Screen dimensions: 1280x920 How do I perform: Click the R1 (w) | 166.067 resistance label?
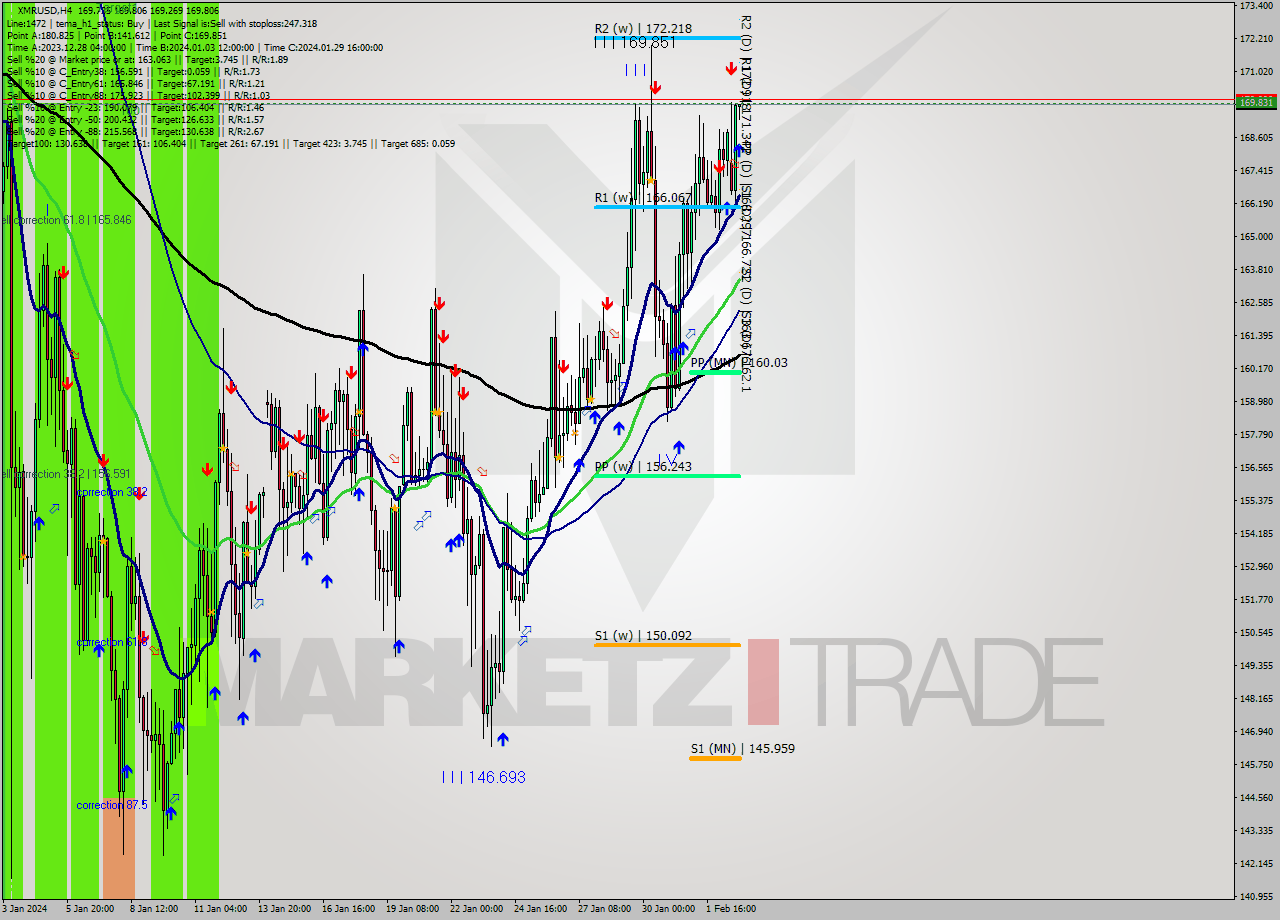pos(643,198)
